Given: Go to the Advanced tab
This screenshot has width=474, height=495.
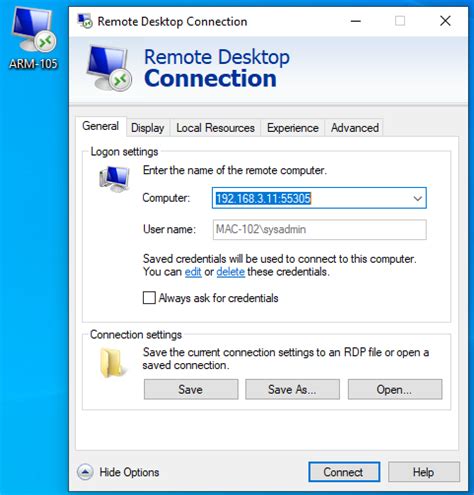Looking at the screenshot, I should click(x=355, y=128).
